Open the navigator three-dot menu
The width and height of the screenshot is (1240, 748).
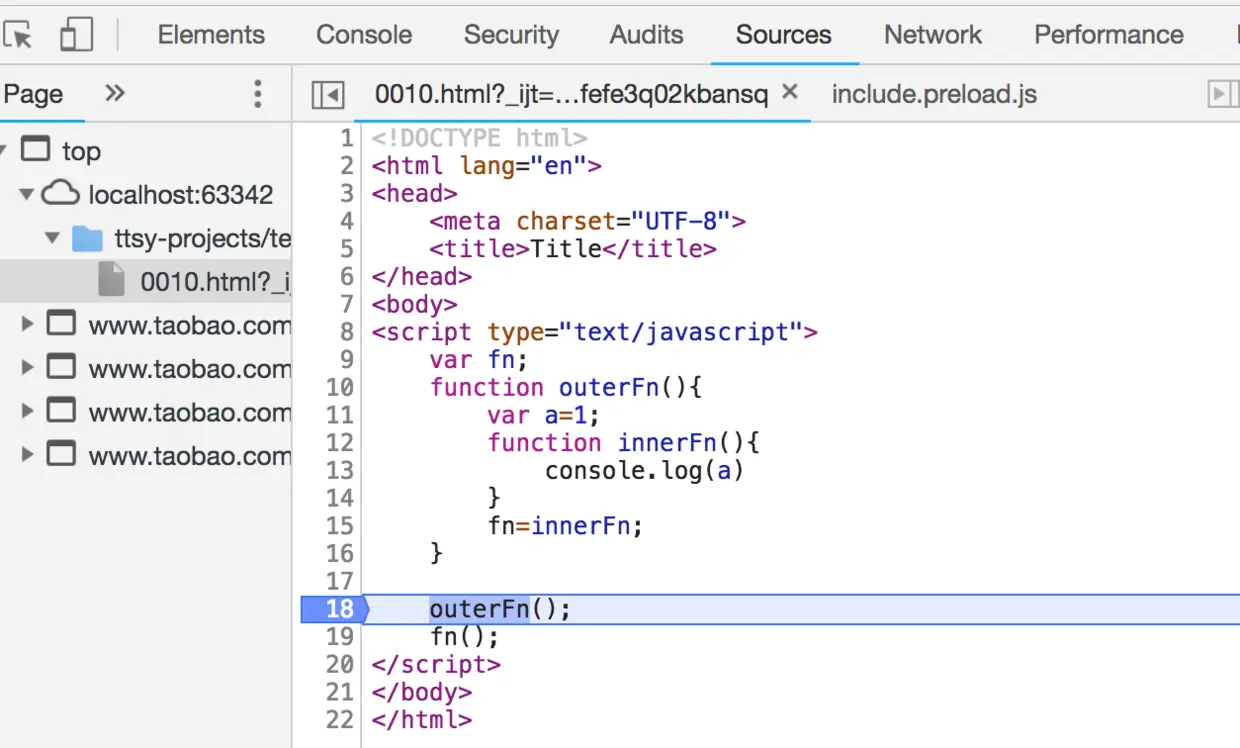[x=258, y=94]
